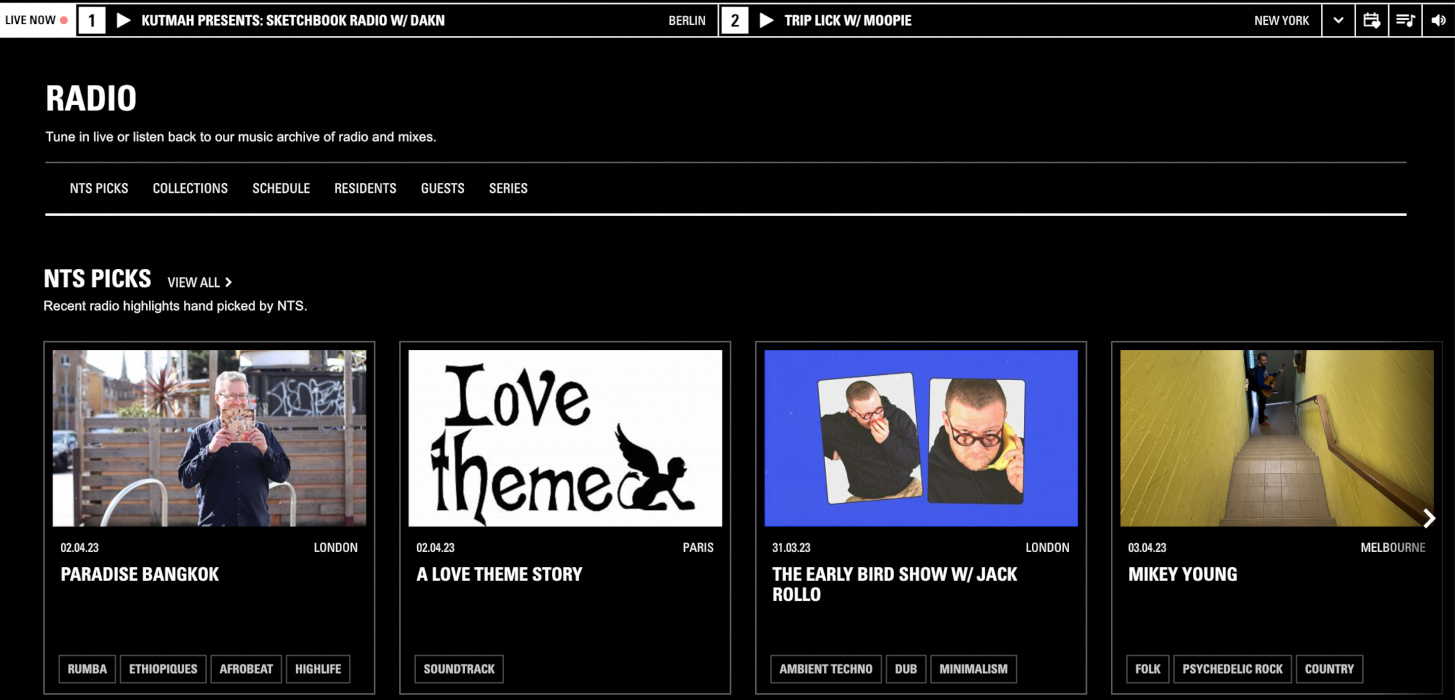Open the tracklist playlist icon
This screenshot has height=700, width=1455.
tap(1405, 20)
